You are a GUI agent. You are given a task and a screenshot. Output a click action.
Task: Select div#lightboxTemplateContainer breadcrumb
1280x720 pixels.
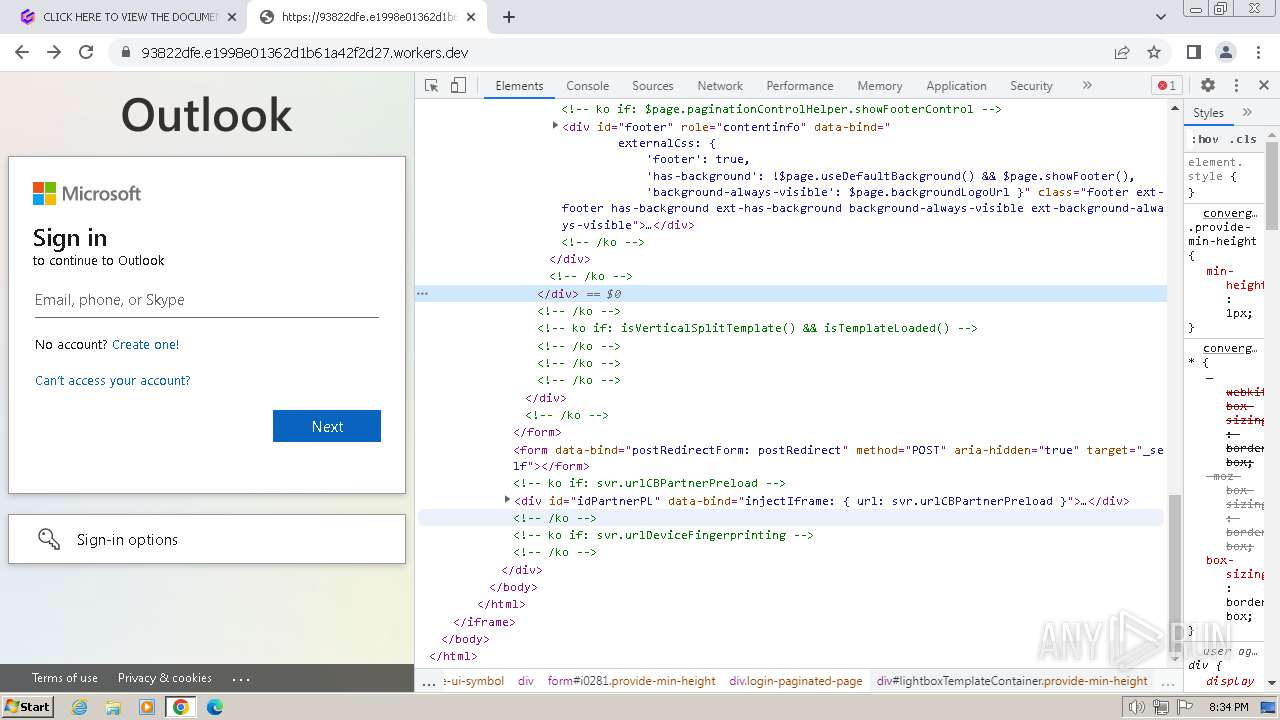point(1012,681)
